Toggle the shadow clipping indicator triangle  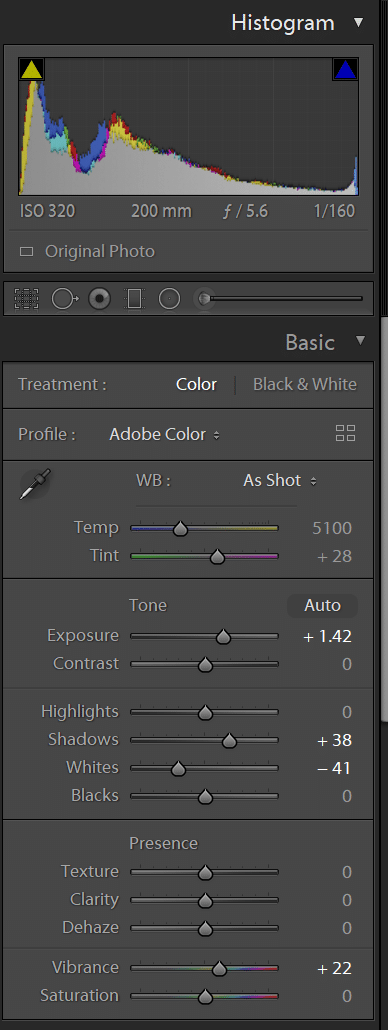tap(32, 70)
